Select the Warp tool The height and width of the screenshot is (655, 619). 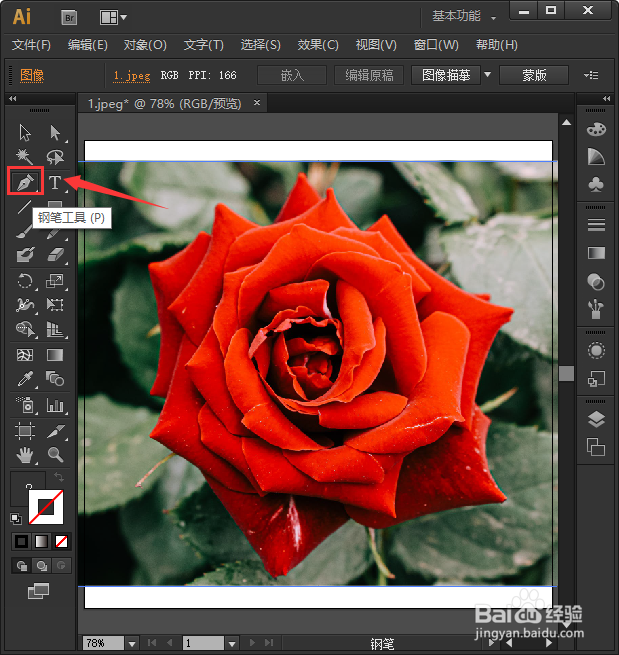click(25, 305)
